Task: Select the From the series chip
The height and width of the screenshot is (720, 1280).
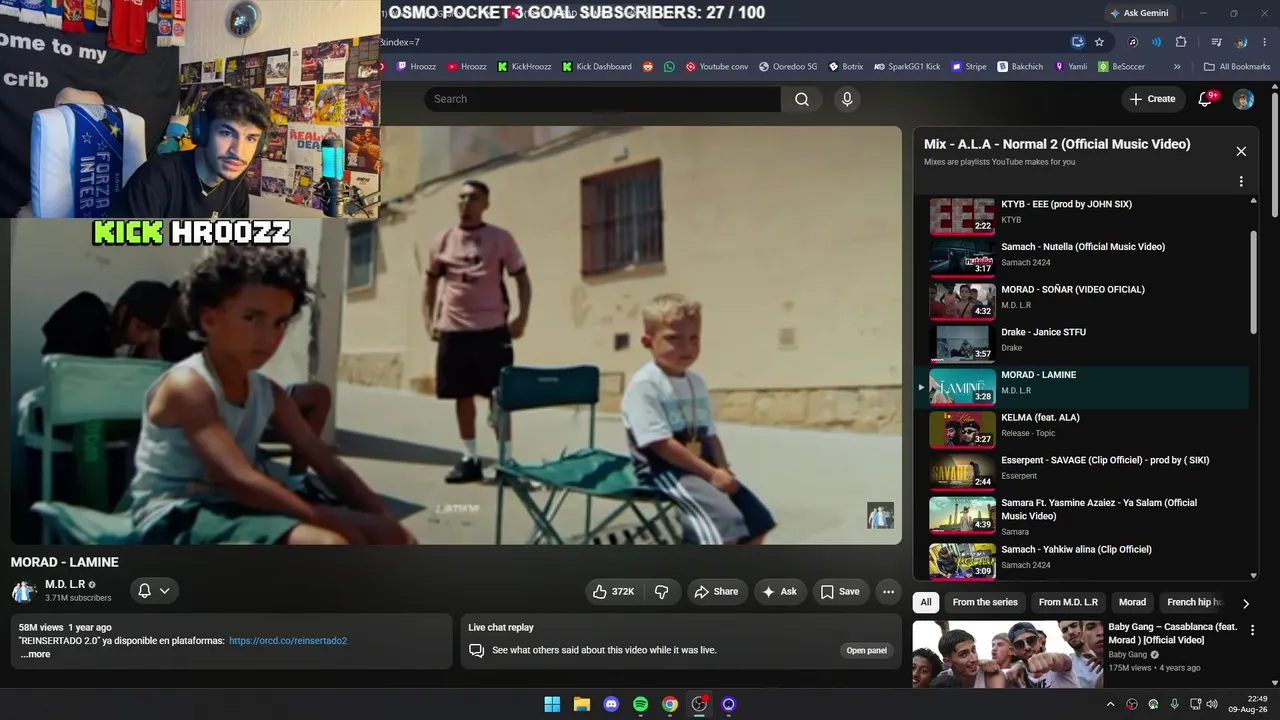Action: tap(985, 602)
